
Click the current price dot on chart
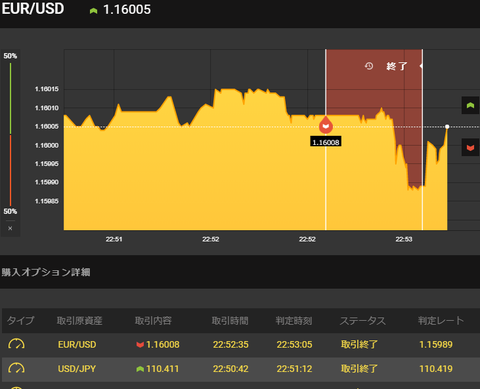click(x=447, y=127)
